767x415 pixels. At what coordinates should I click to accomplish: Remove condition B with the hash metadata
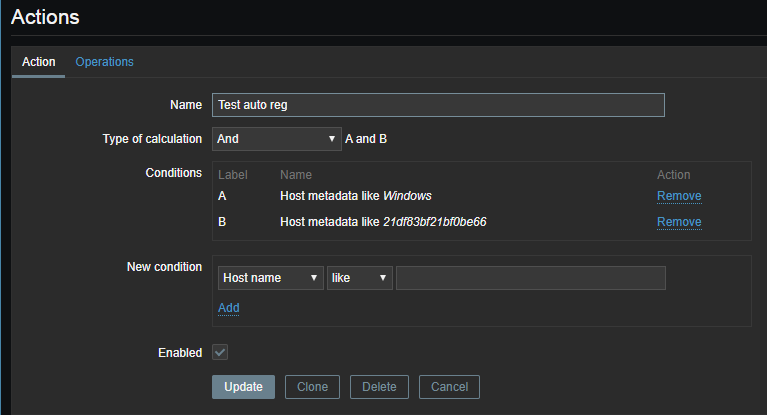coord(679,222)
